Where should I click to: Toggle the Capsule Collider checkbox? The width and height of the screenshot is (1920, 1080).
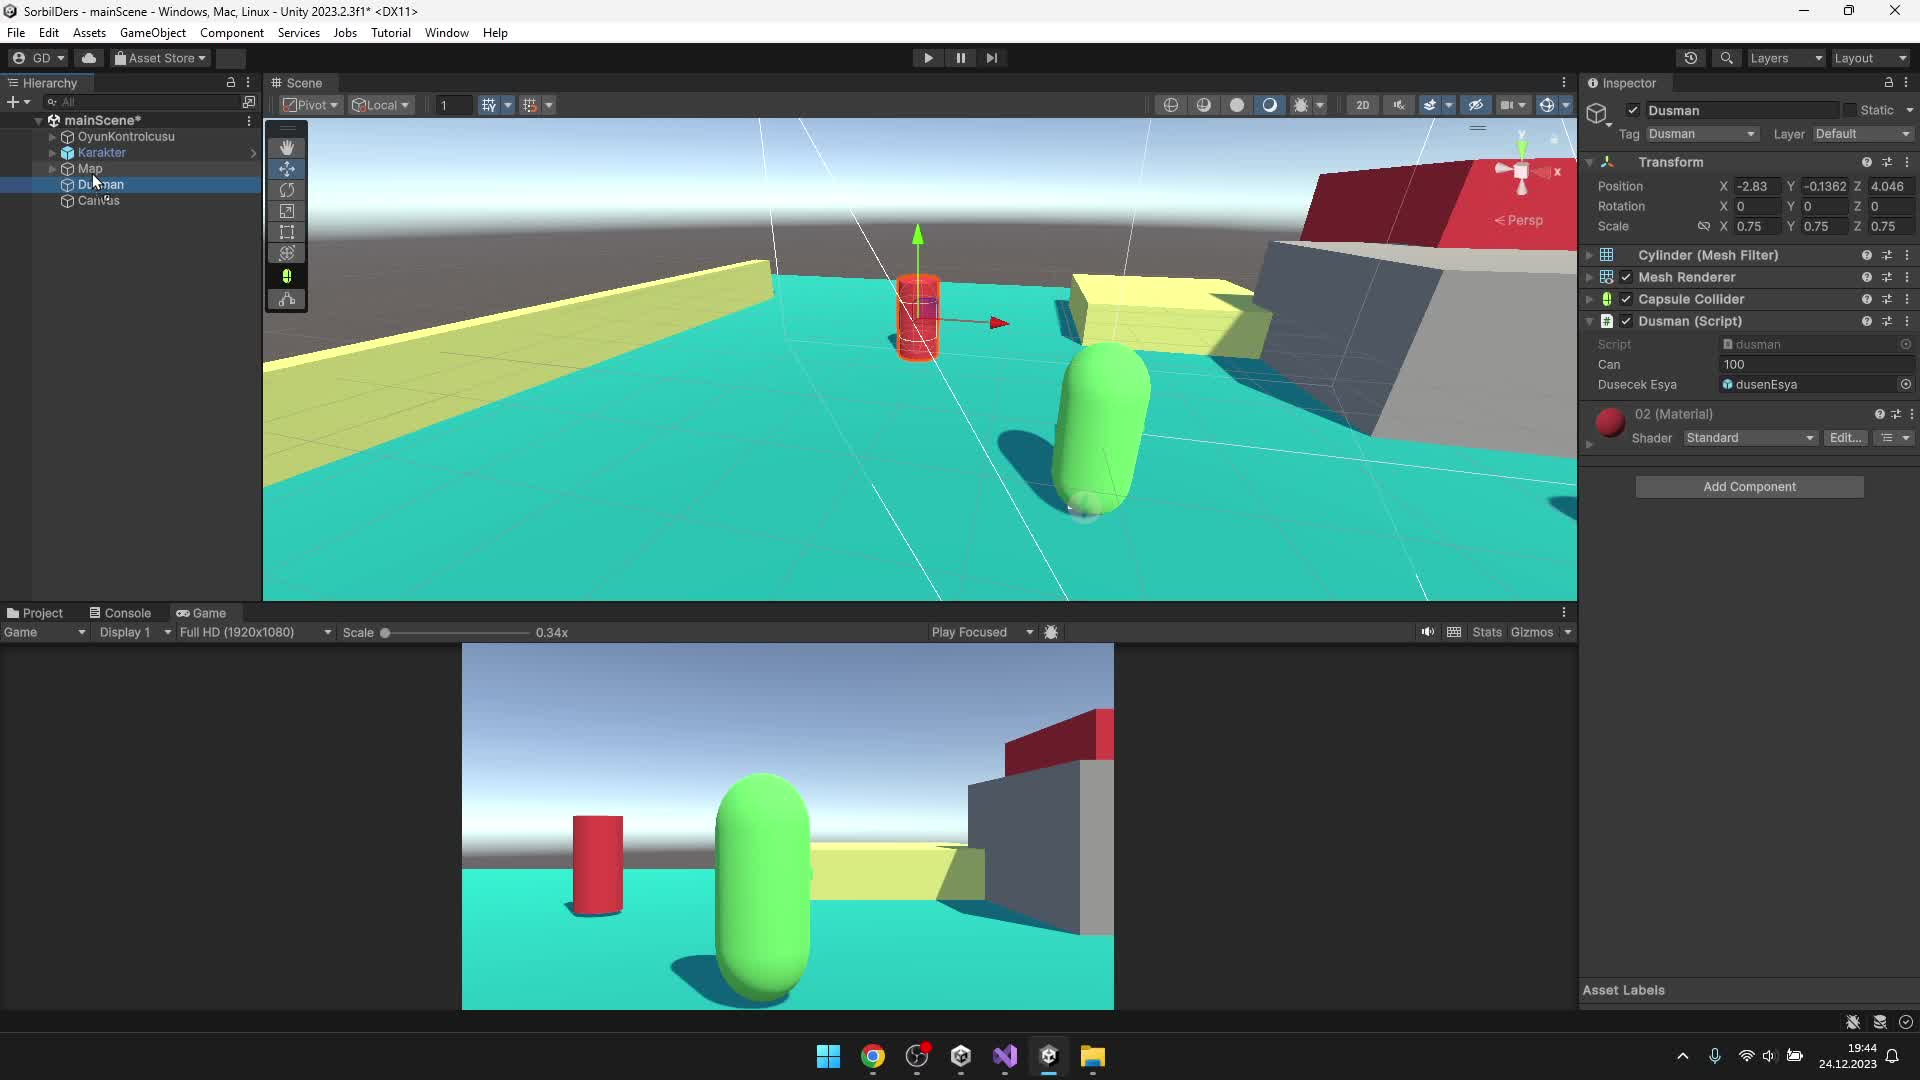(1626, 298)
